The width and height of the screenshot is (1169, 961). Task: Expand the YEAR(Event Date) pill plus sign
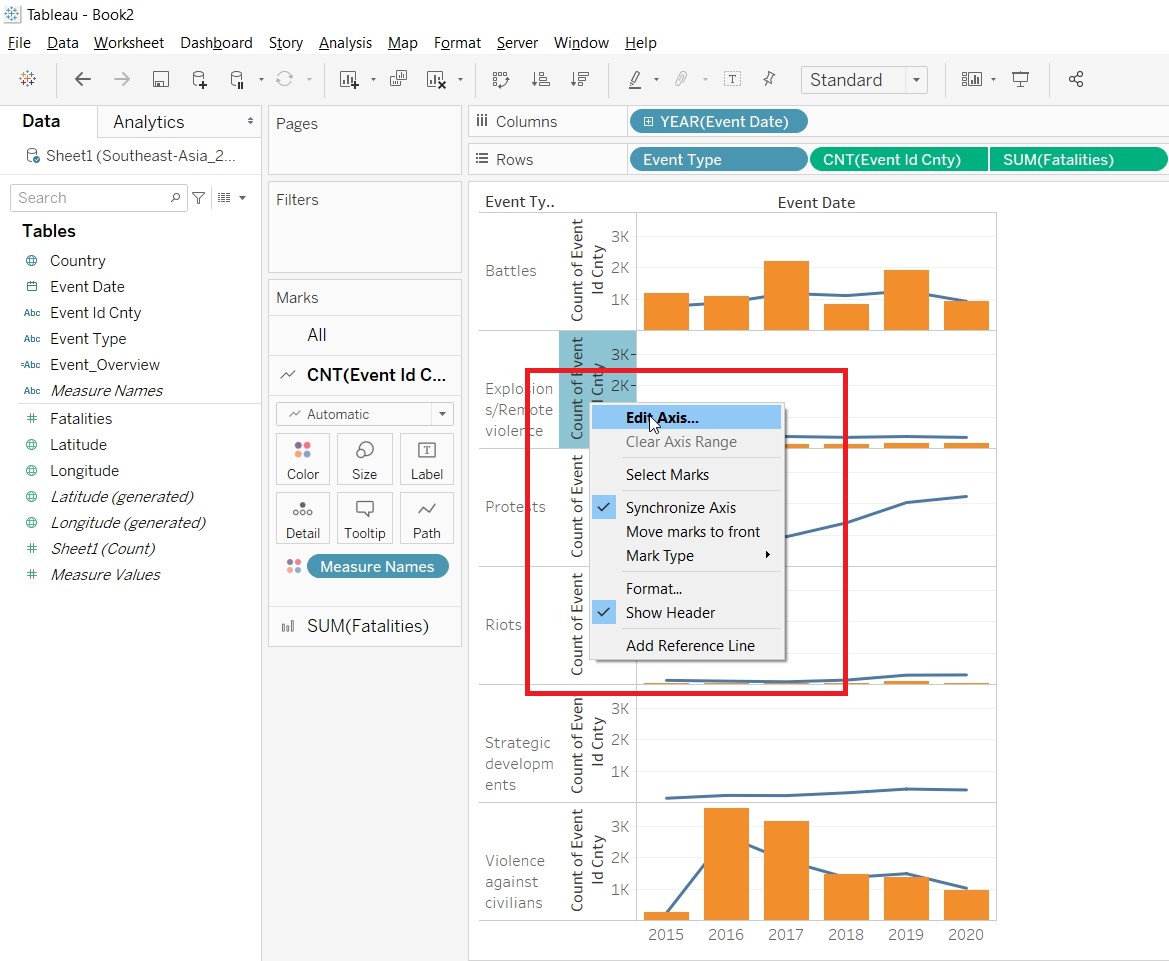tap(648, 122)
